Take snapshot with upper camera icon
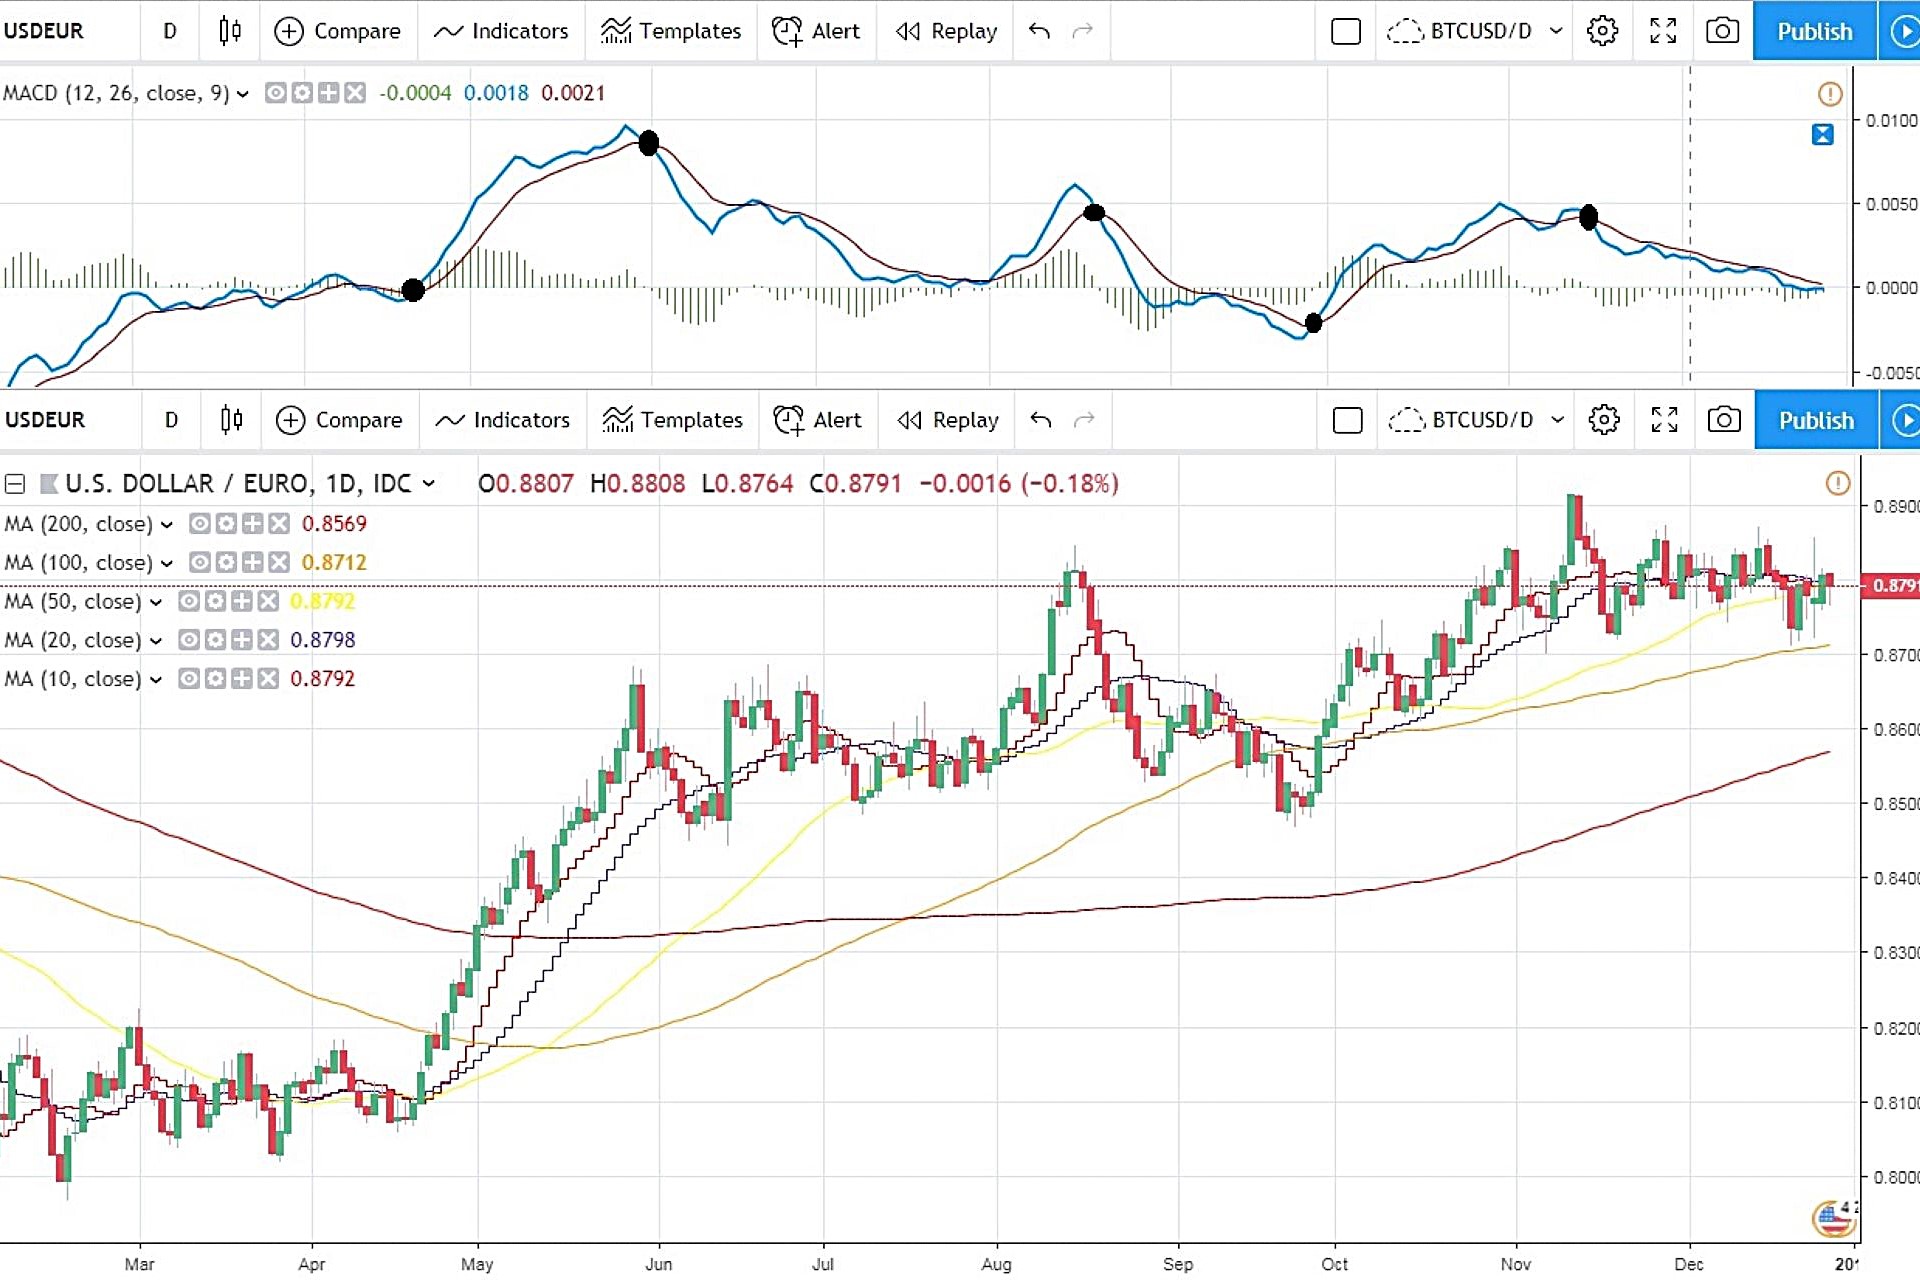The image size is (1920, 1280). pos(1722,31)
